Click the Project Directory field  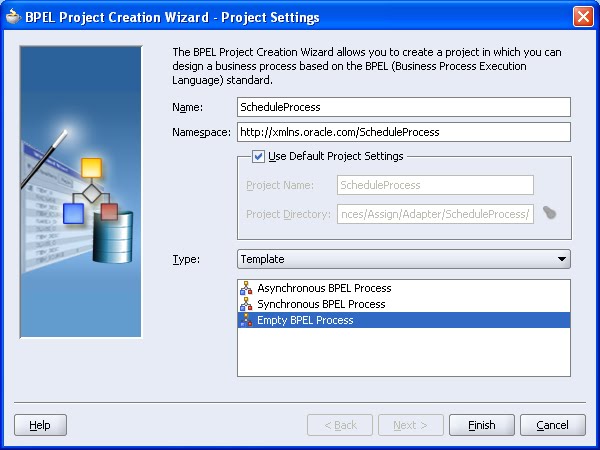click(435, 214)
